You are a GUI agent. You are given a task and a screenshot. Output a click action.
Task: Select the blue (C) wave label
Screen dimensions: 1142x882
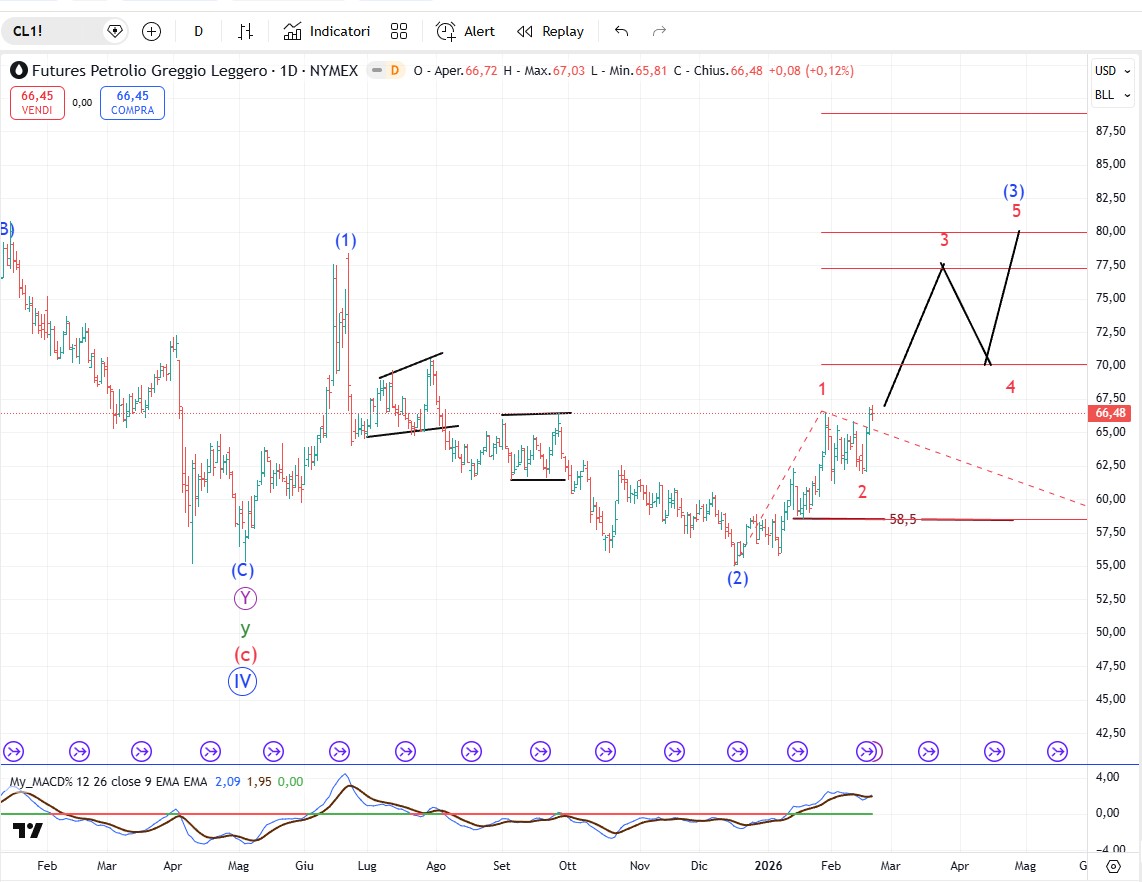pyautogui.click(x=243, y=570)
